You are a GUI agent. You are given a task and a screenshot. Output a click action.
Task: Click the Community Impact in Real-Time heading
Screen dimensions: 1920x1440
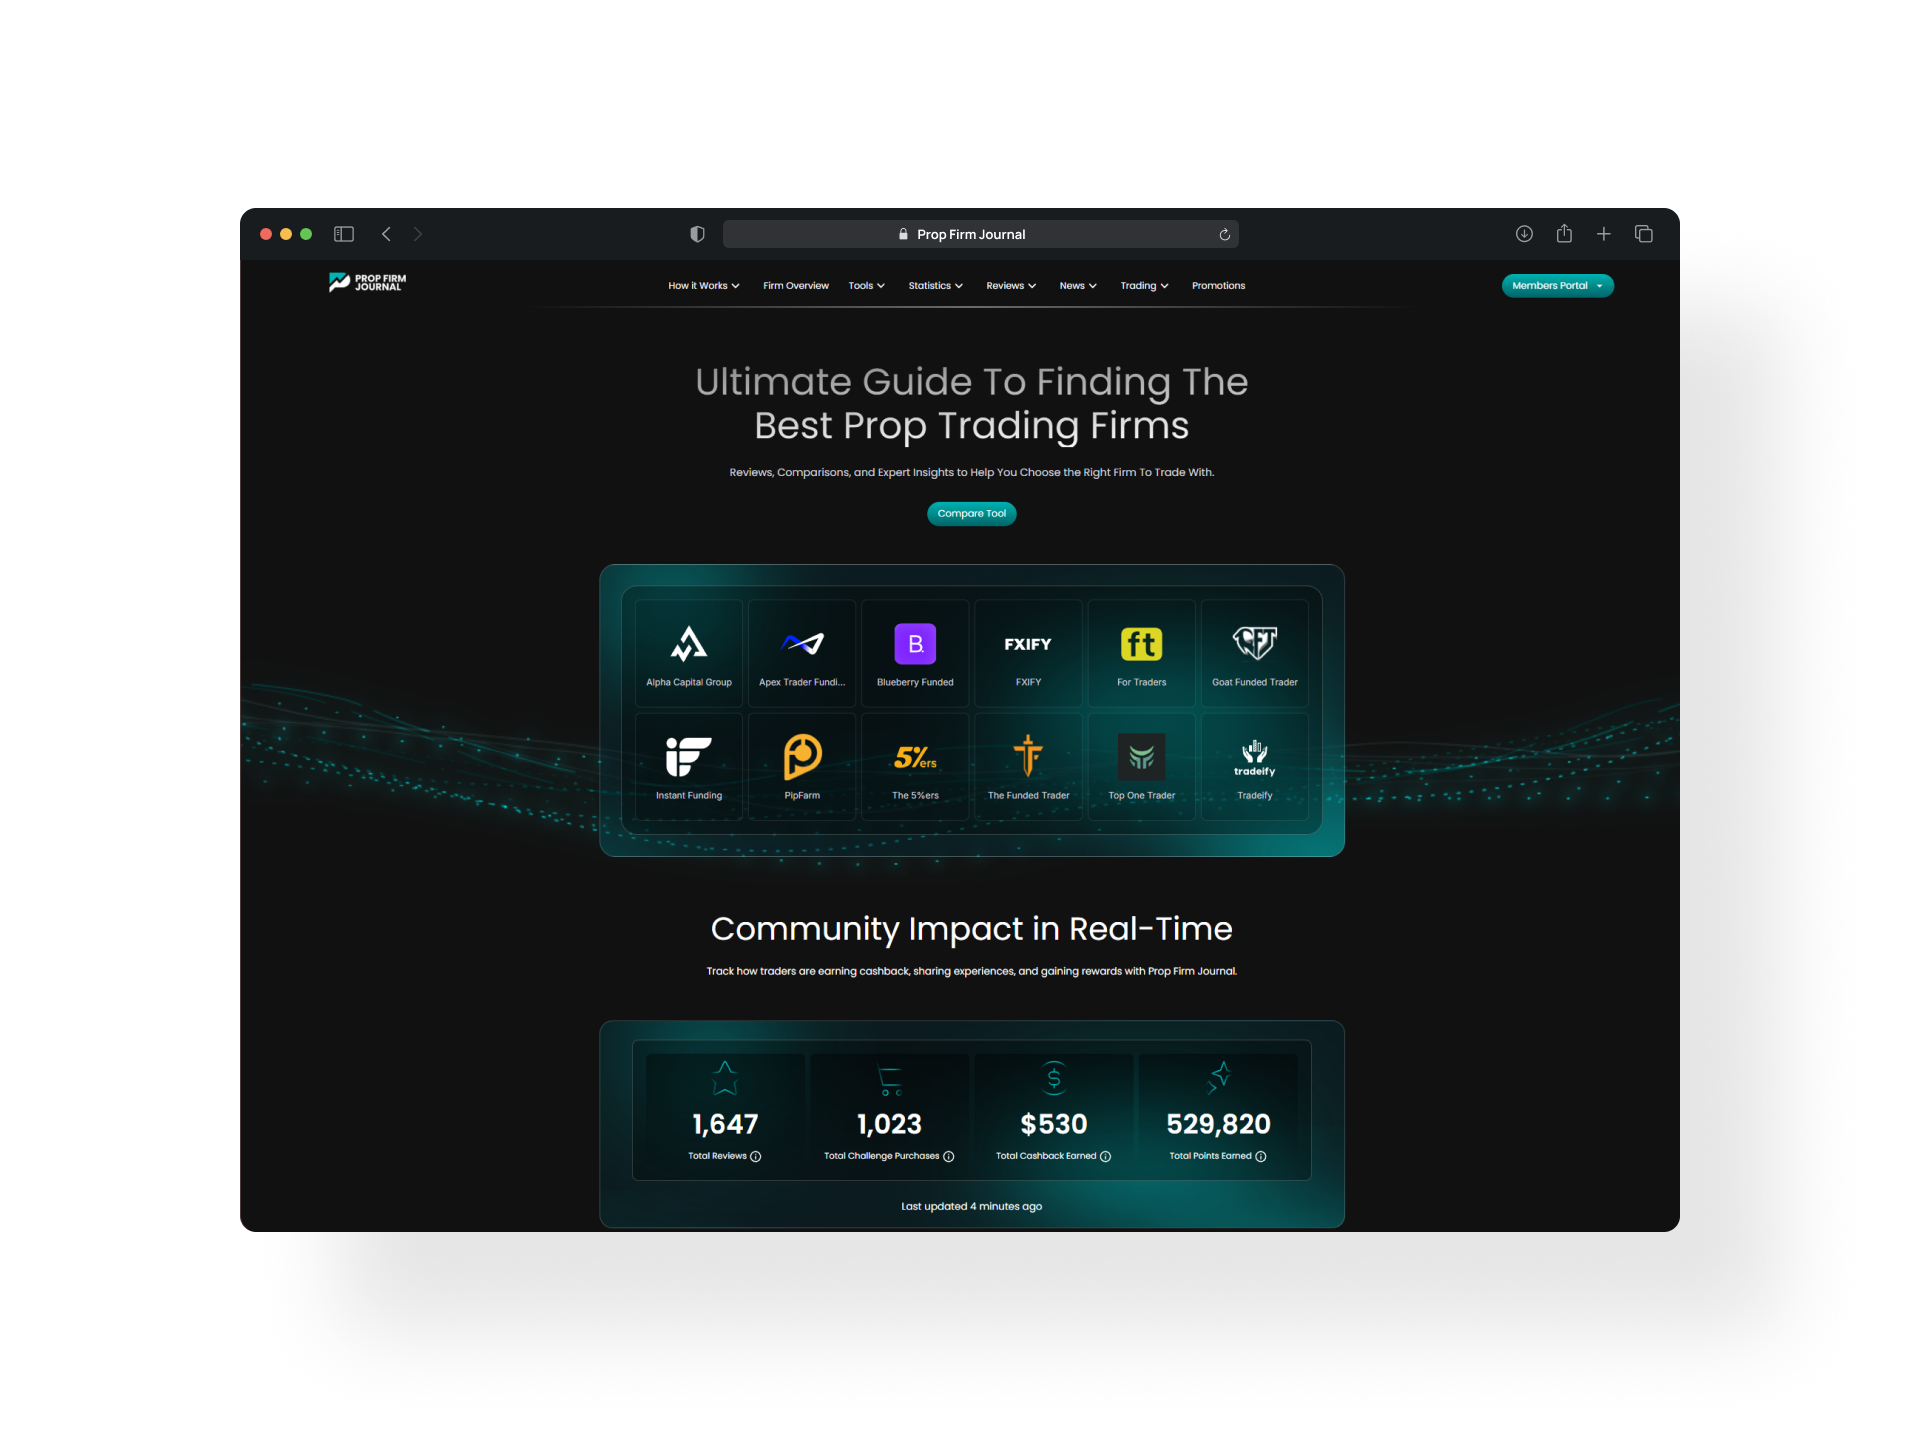coord(972,929)
